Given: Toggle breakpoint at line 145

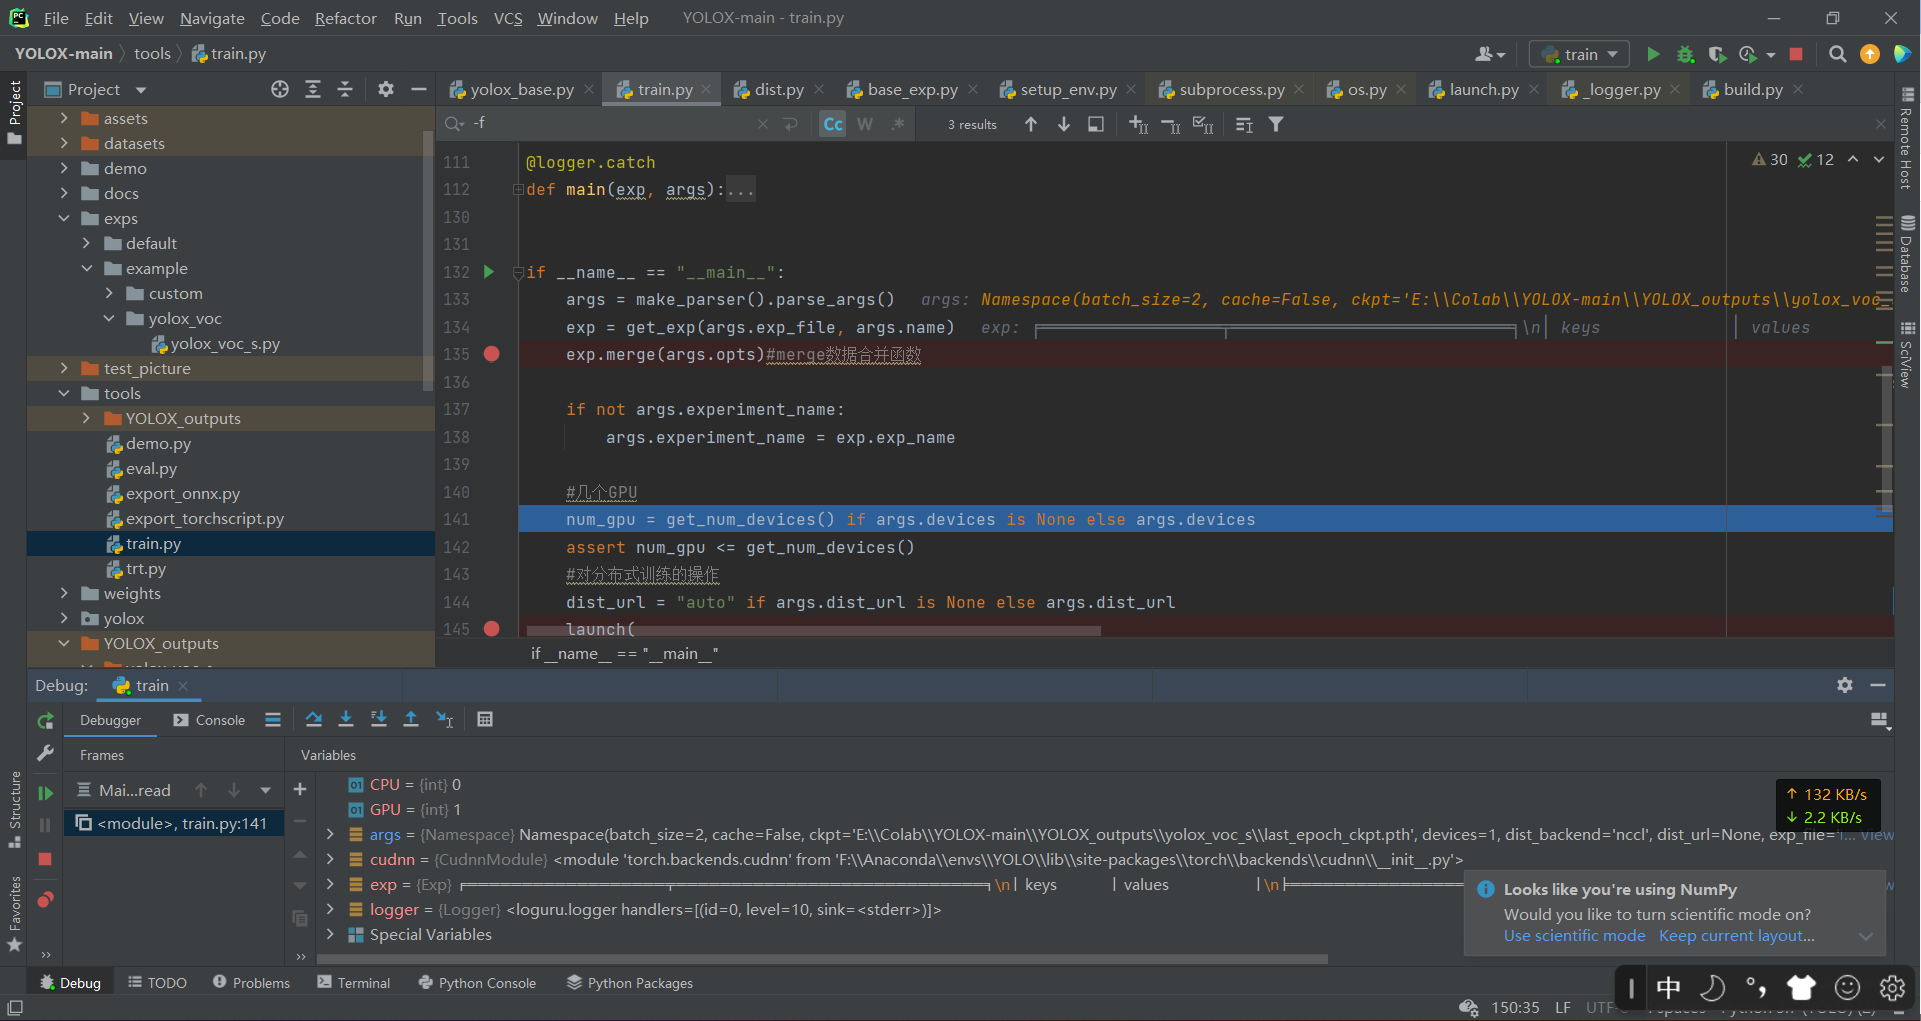Looking at the screenshot, I should point(492,629).
